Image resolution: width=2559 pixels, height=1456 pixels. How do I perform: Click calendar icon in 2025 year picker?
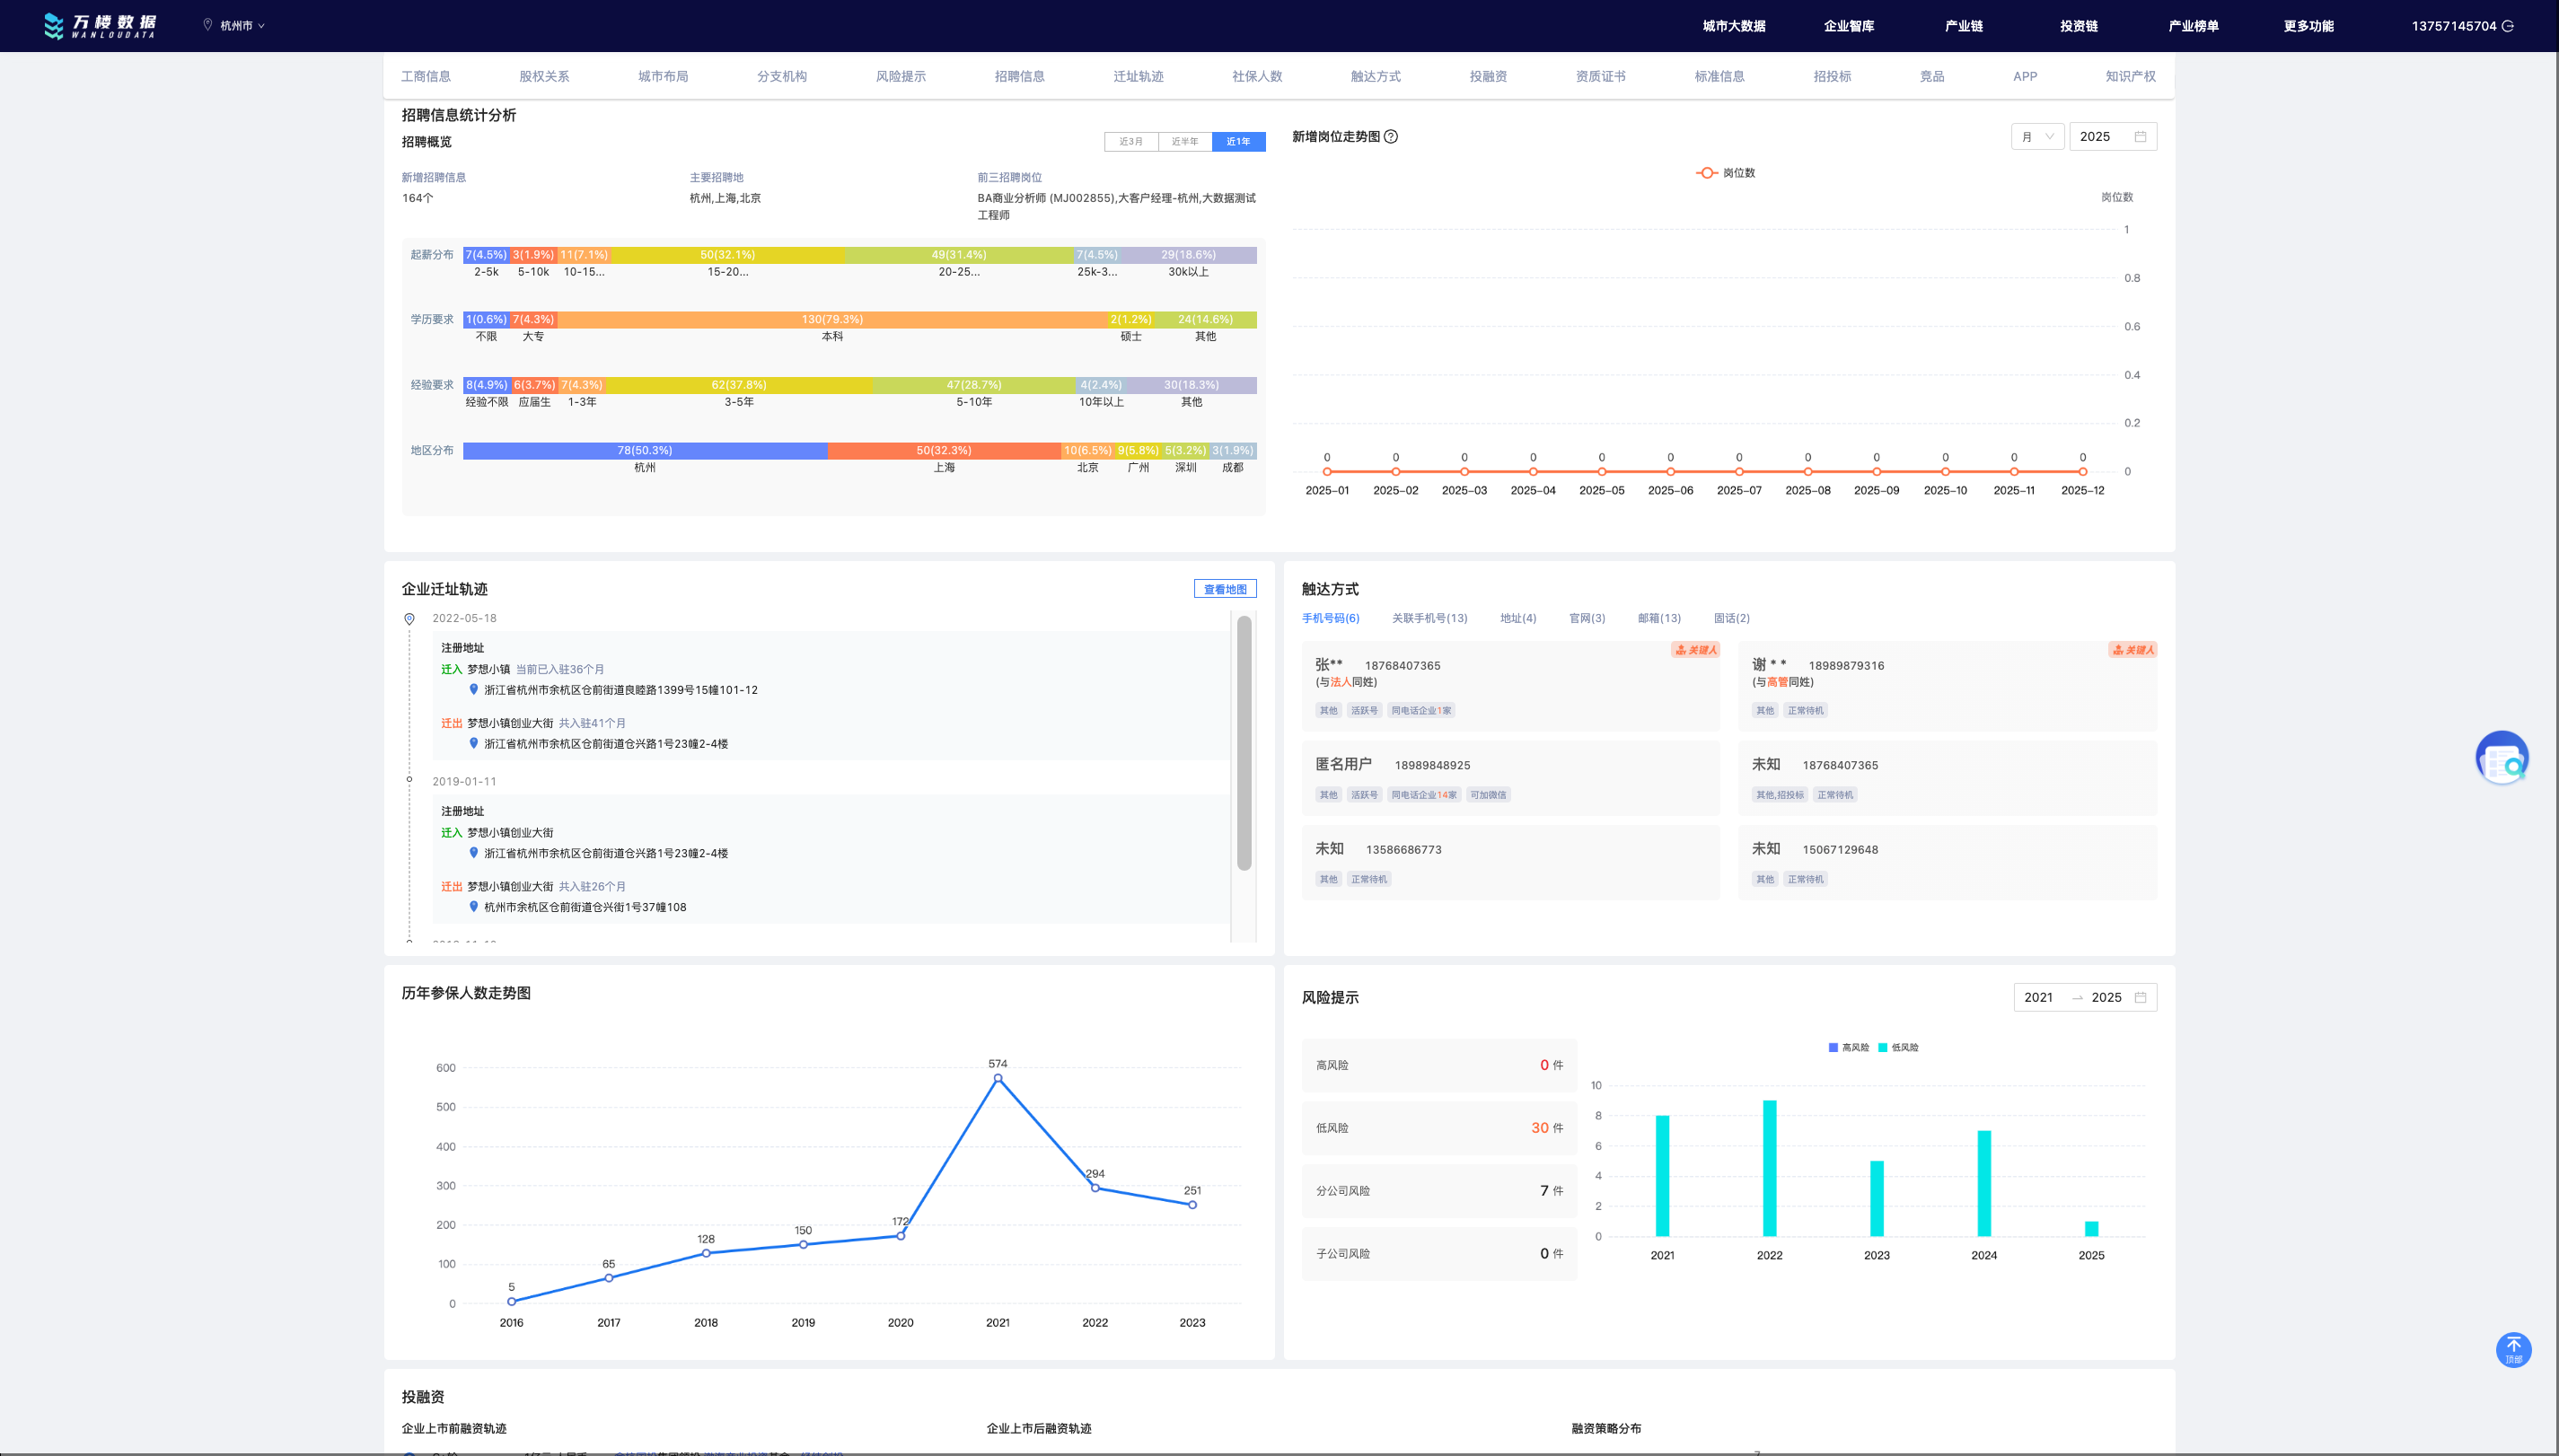(2140, 137)
